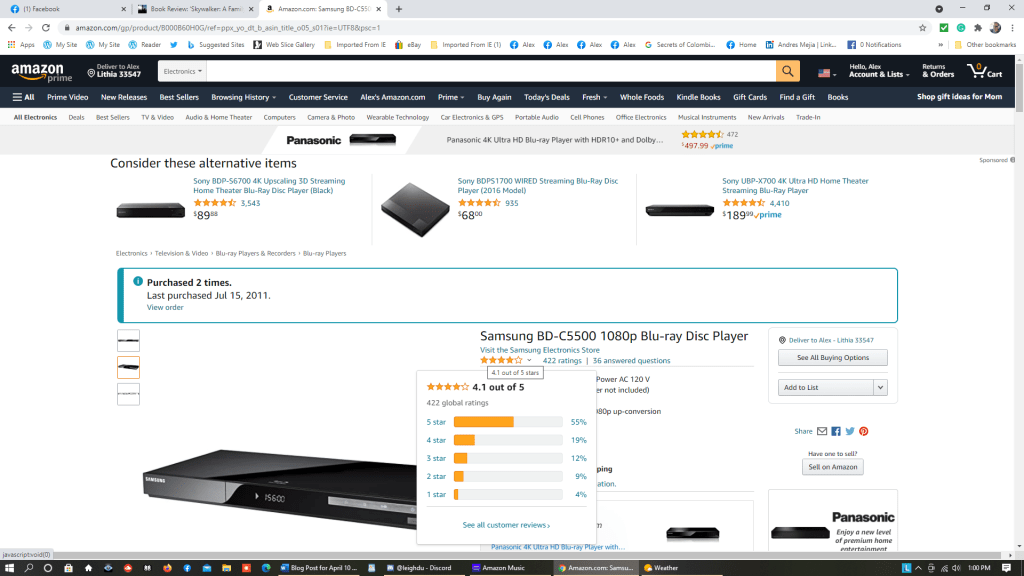Click See All Buying Options button
The image size is (1024, 576).
(833, 358)
